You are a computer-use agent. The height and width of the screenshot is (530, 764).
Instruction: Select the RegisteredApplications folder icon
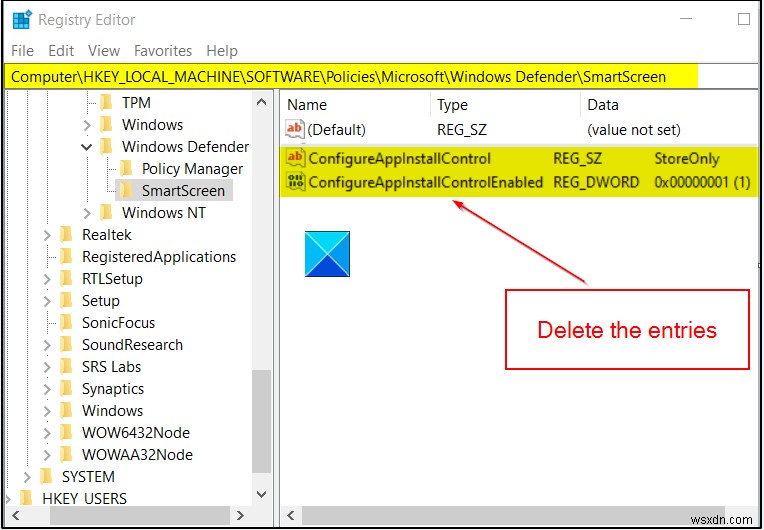tap(66, 257)
